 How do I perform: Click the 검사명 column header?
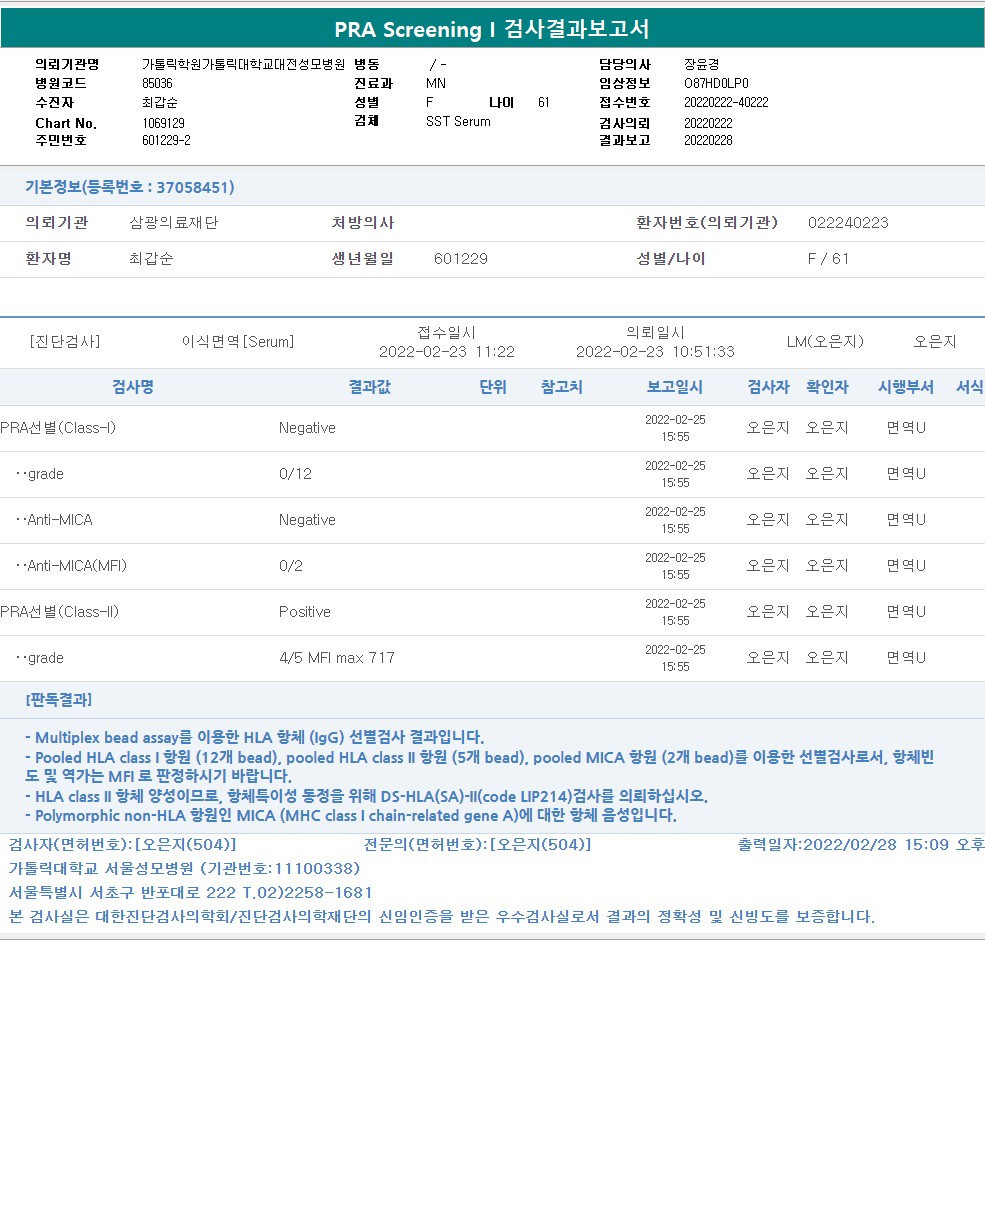(133, 387)
